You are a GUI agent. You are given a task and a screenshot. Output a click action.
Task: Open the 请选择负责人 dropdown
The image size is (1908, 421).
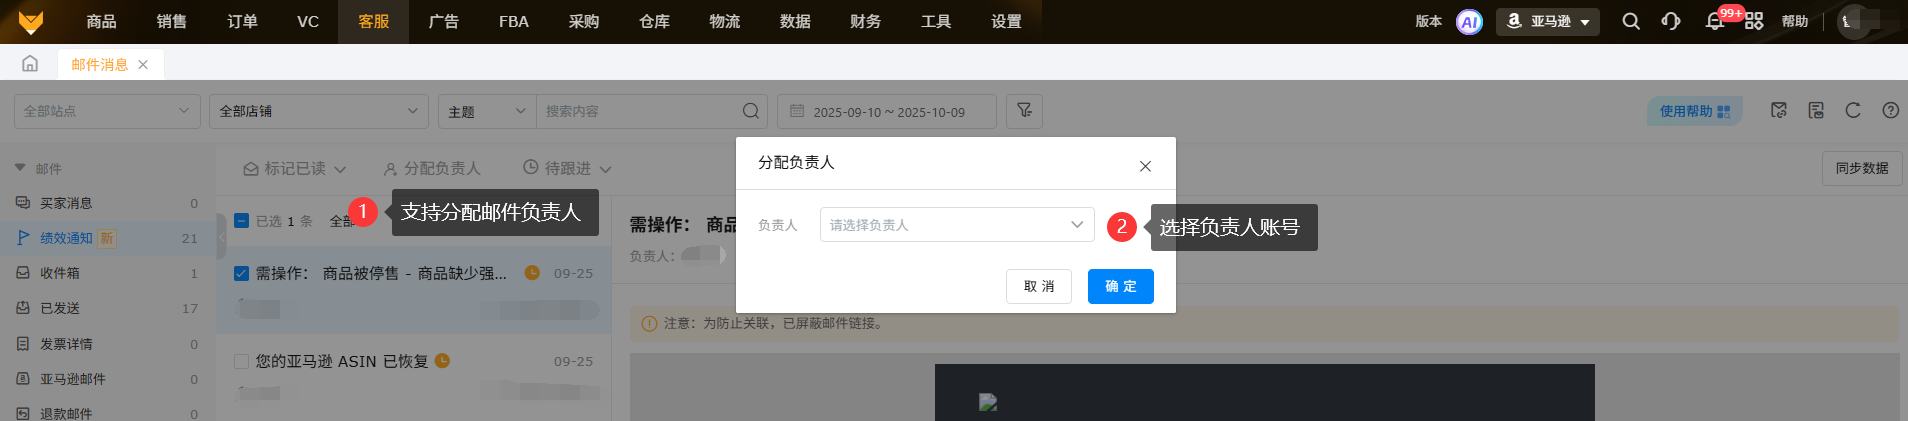957,225
